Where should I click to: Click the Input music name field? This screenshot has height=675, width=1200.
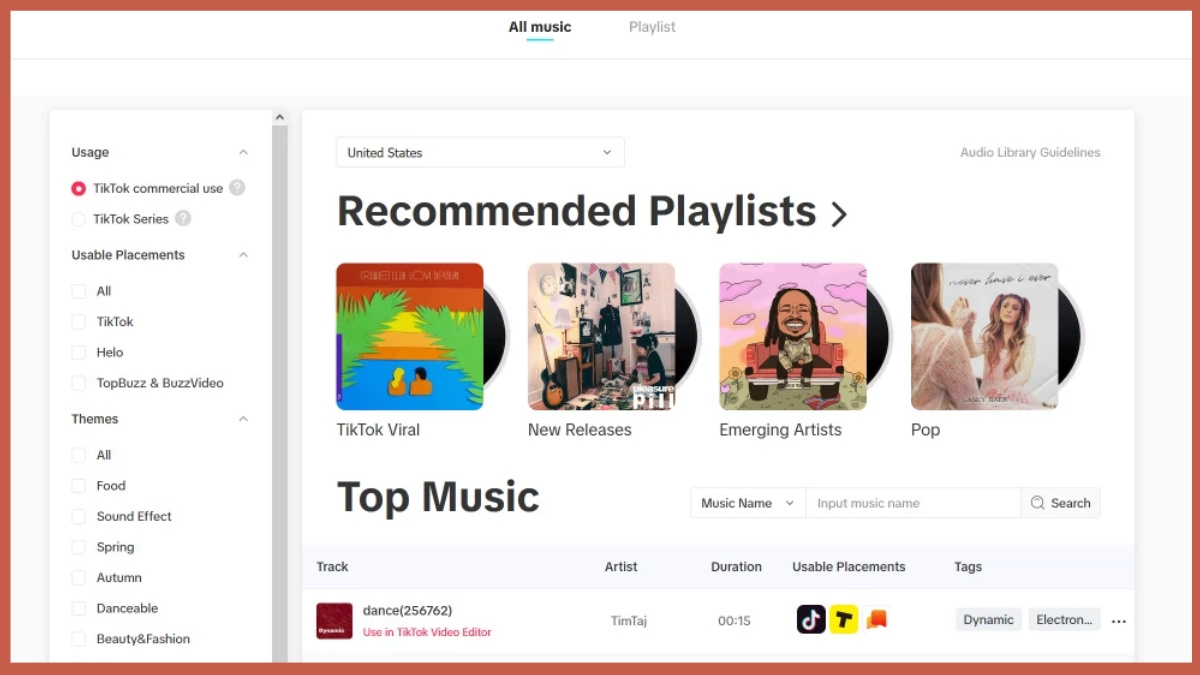[913, 503]
